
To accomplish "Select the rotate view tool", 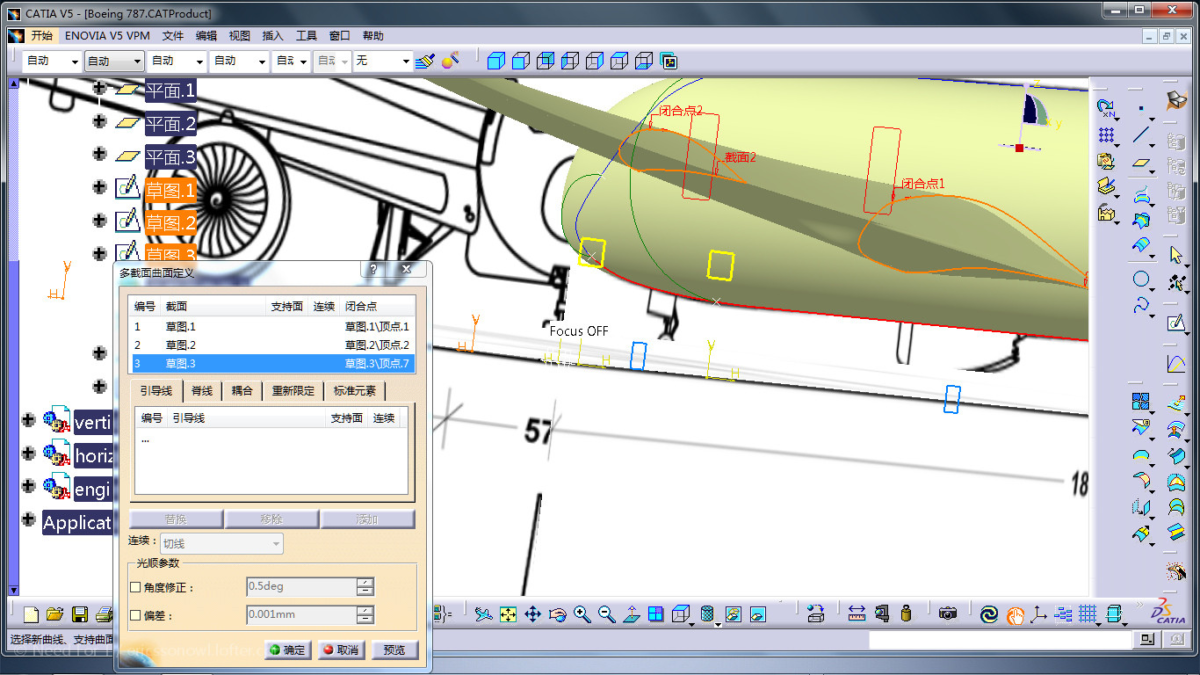I will pyautogui.click(x=558, y=614).
